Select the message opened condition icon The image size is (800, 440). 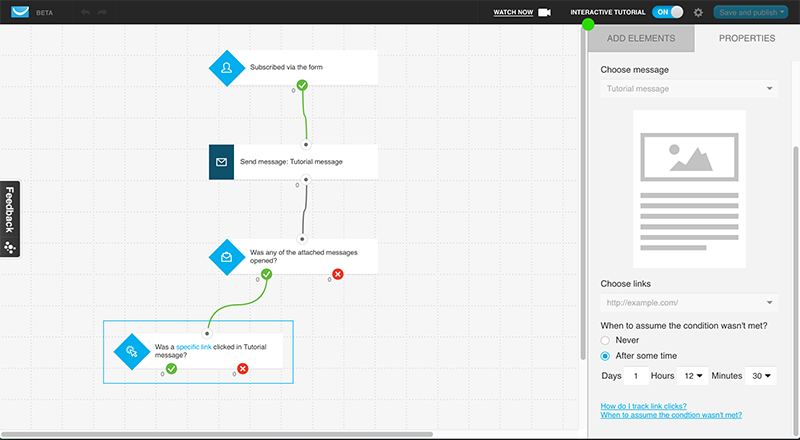point(227,257)
